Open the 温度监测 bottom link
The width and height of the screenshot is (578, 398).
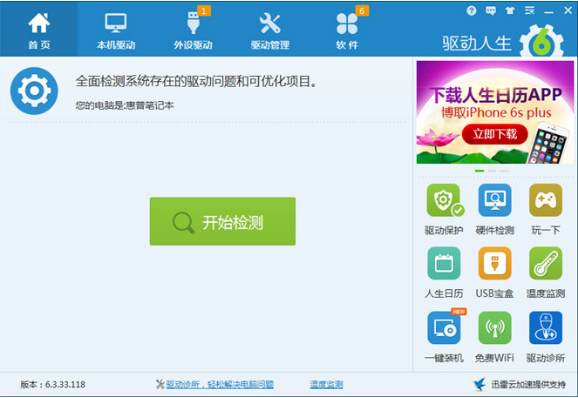pyautogui.click(x=326, y=384)
